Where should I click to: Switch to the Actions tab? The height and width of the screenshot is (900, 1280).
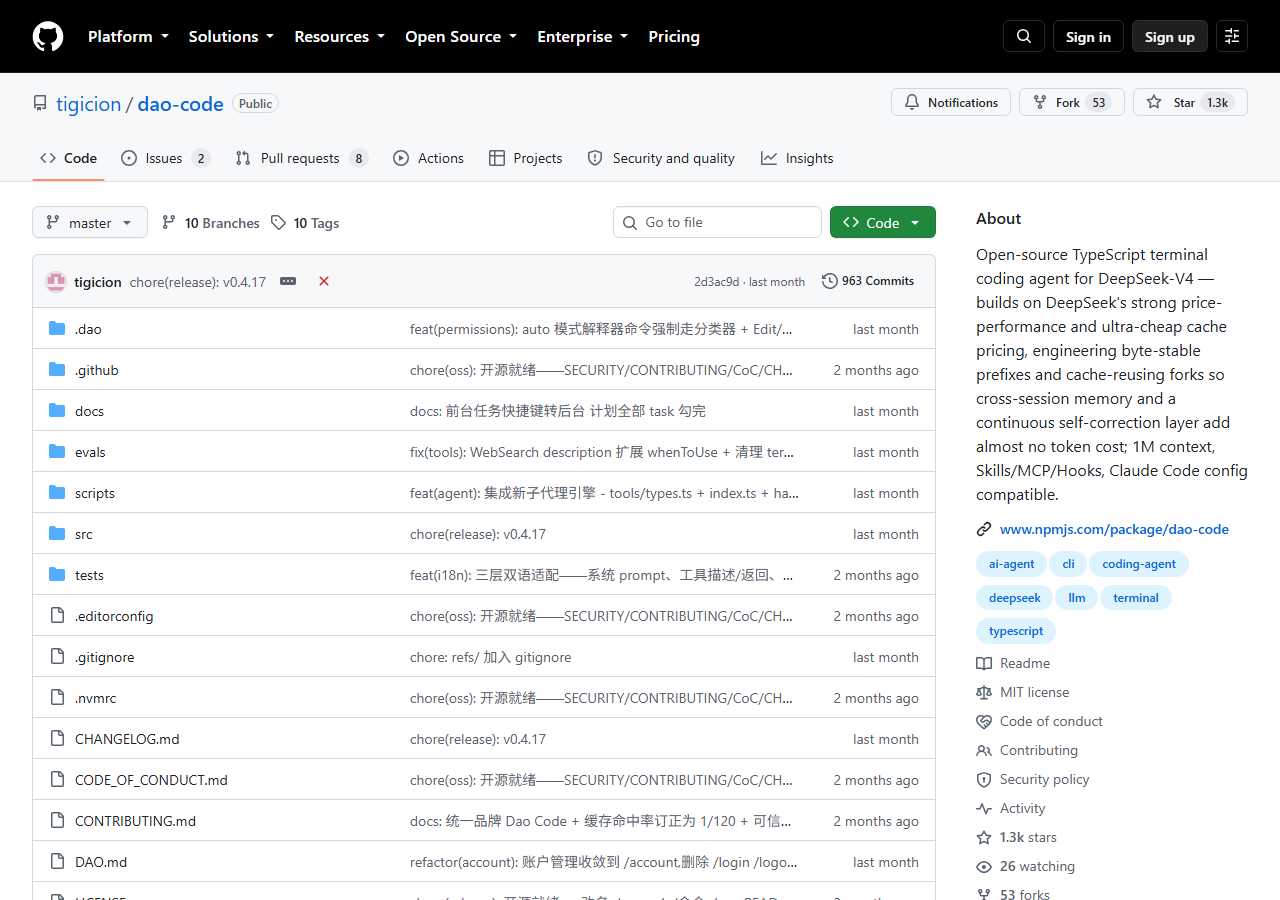429,158
